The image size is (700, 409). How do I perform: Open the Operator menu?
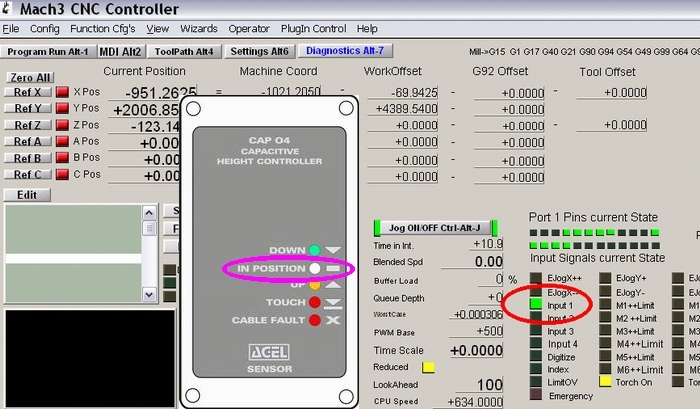tap(249, 29)
